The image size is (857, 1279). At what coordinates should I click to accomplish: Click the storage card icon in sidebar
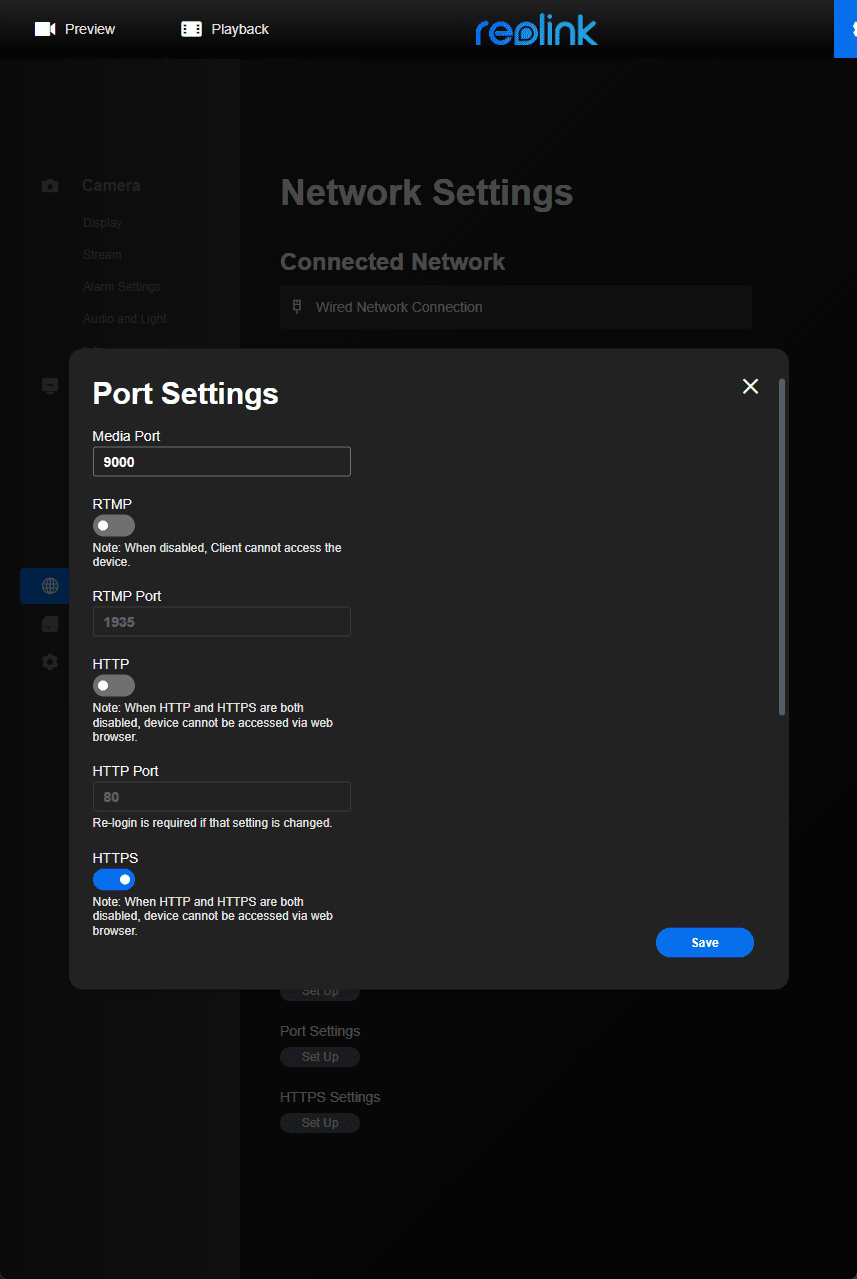pos(50,624)
